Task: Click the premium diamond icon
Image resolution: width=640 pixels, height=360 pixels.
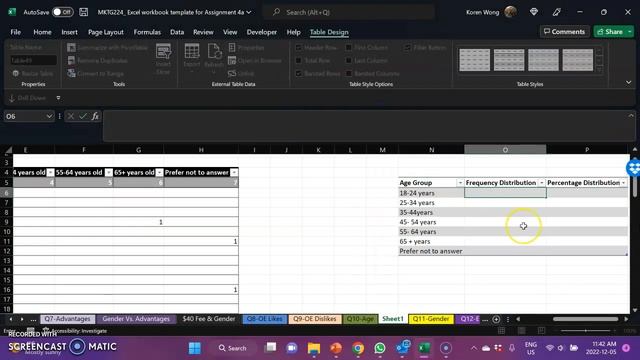Action: (x=534, y=12)
